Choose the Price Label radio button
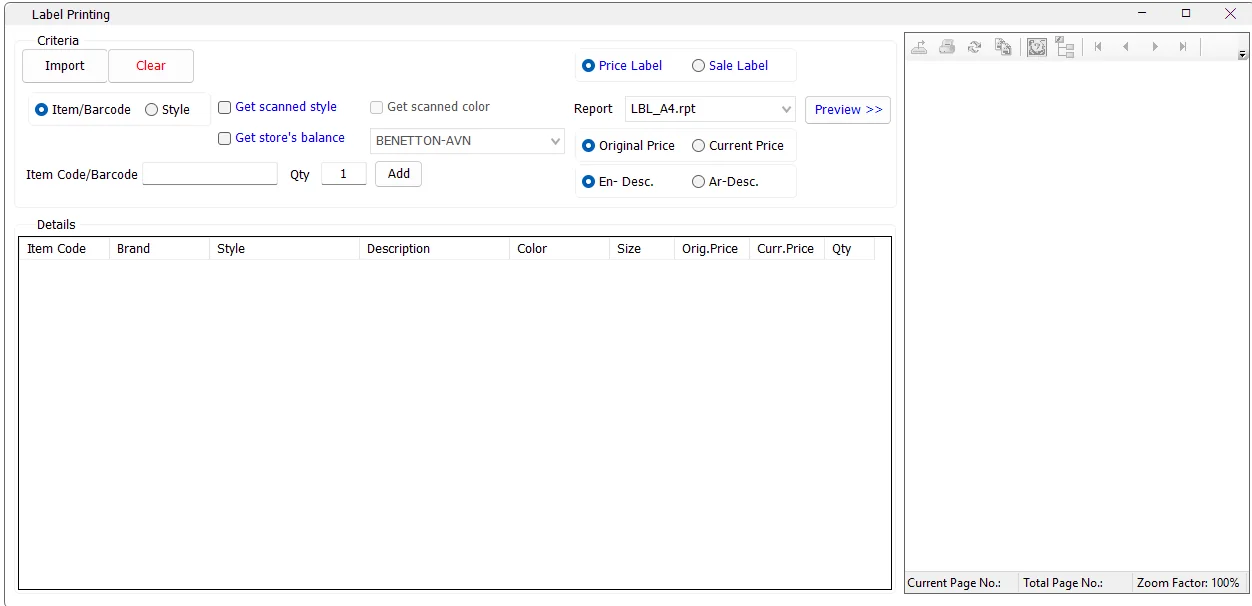1252x606 pixels. coord(622,66)
